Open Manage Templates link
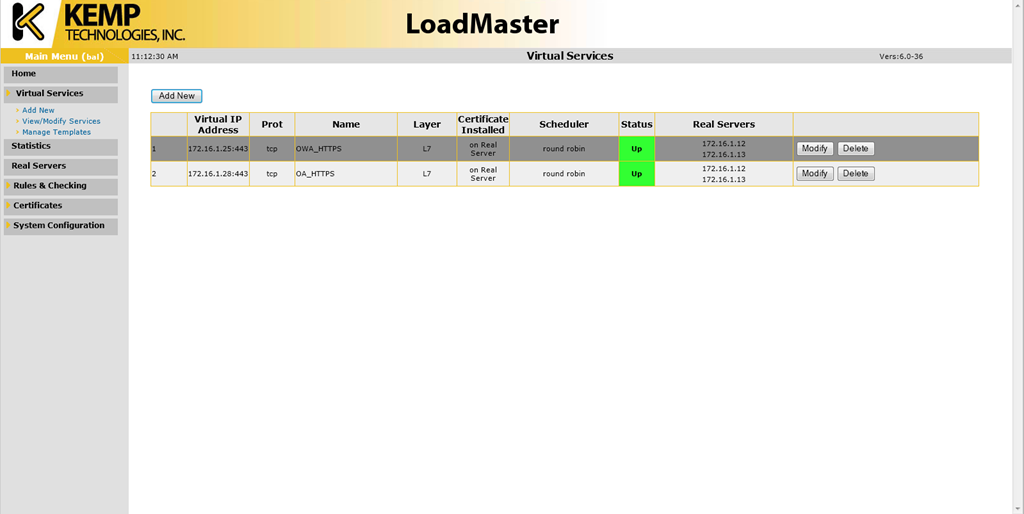The image size is (1024, 514). pyautogui.click(x=56, y=132)
